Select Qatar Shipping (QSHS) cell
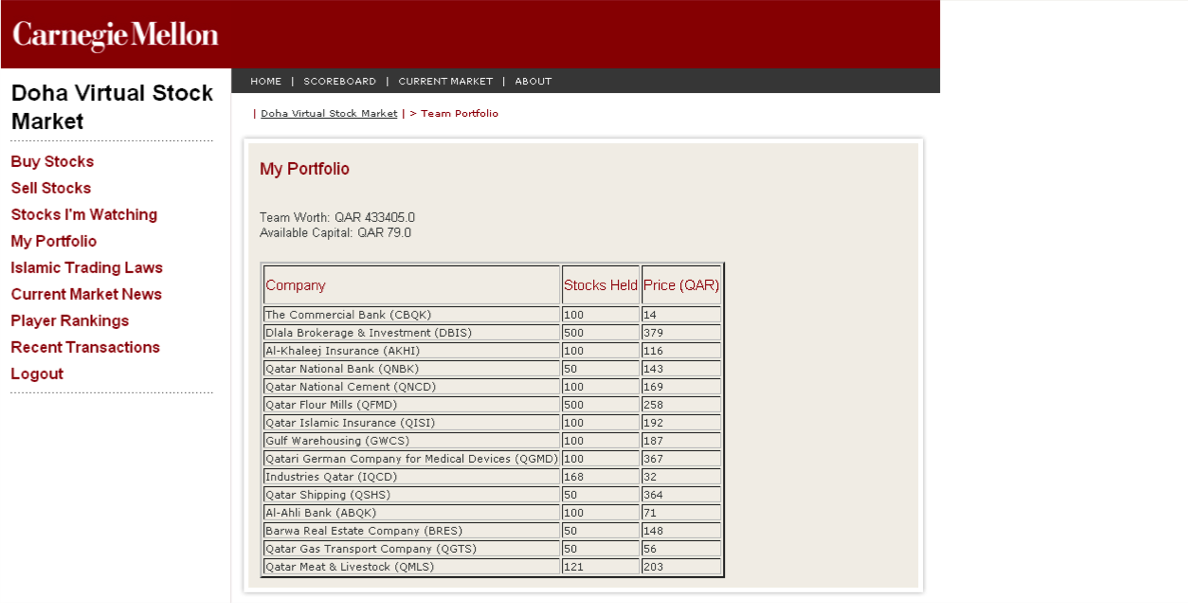This screenshot has width=1188, height=603. [411, 495]
